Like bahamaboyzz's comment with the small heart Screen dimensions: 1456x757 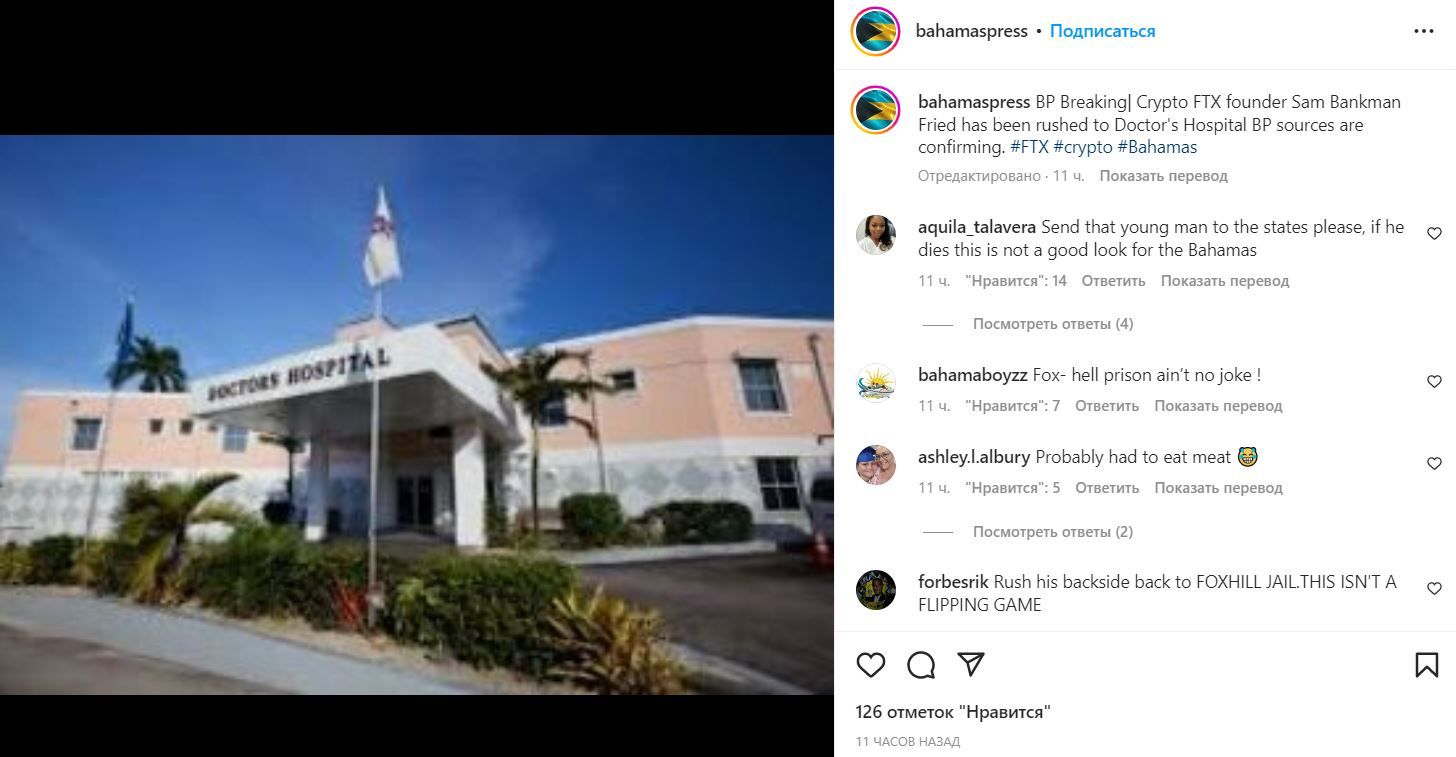1434,382
